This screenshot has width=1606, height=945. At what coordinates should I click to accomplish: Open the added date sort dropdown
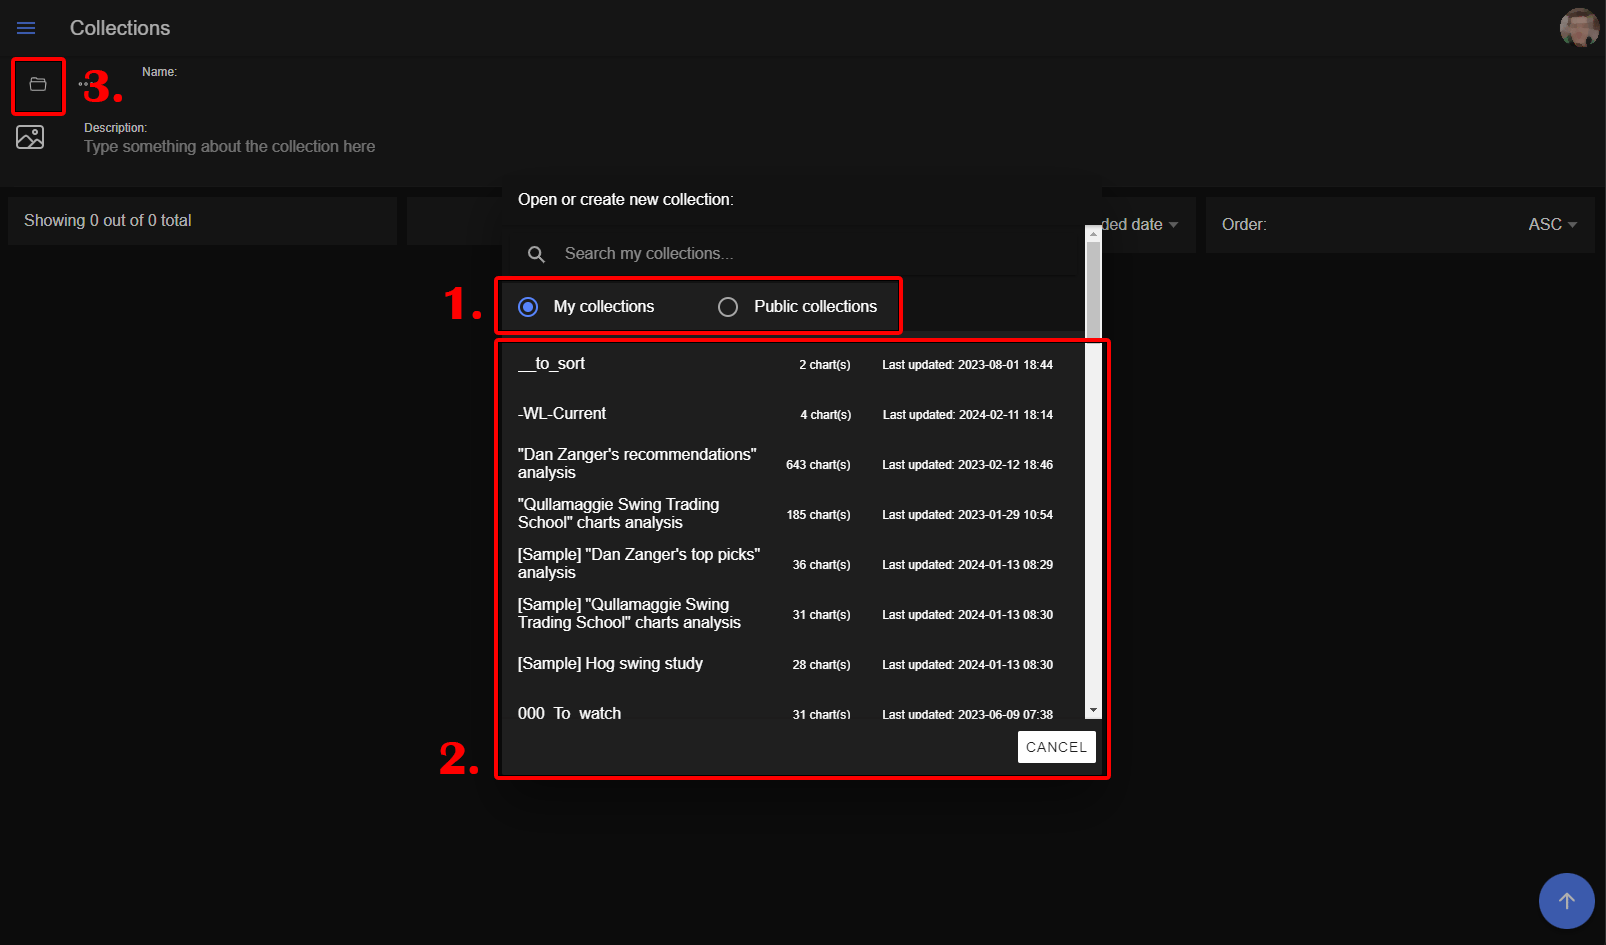pos(1140,225)
